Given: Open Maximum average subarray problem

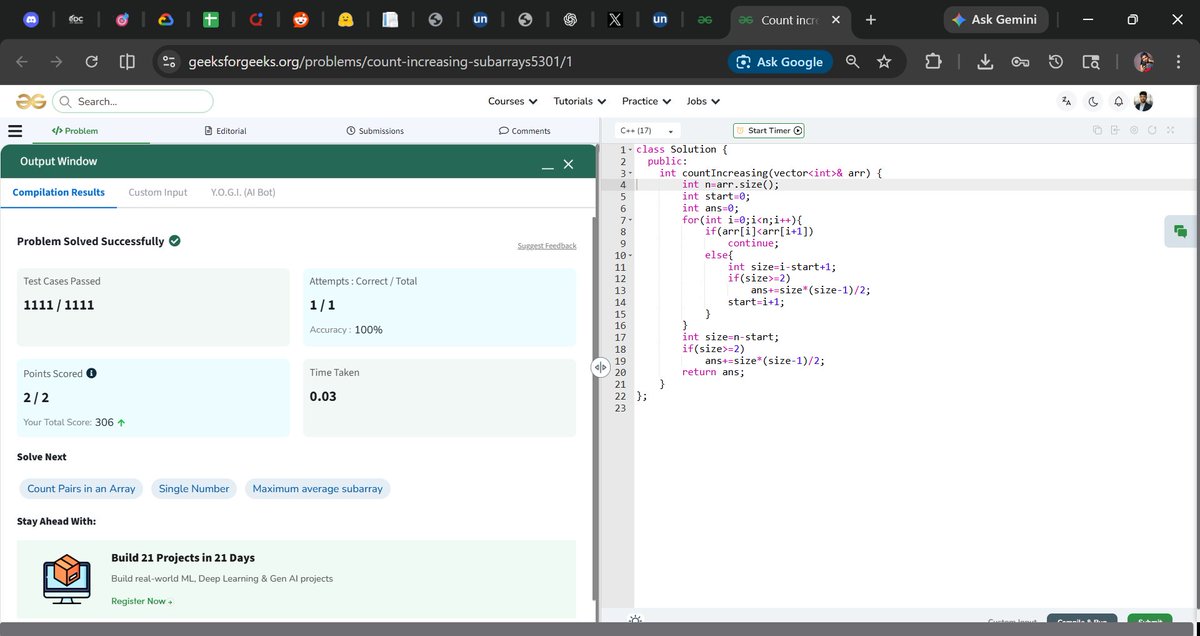Looking at the screenshot, I should [x=317, y=489].
